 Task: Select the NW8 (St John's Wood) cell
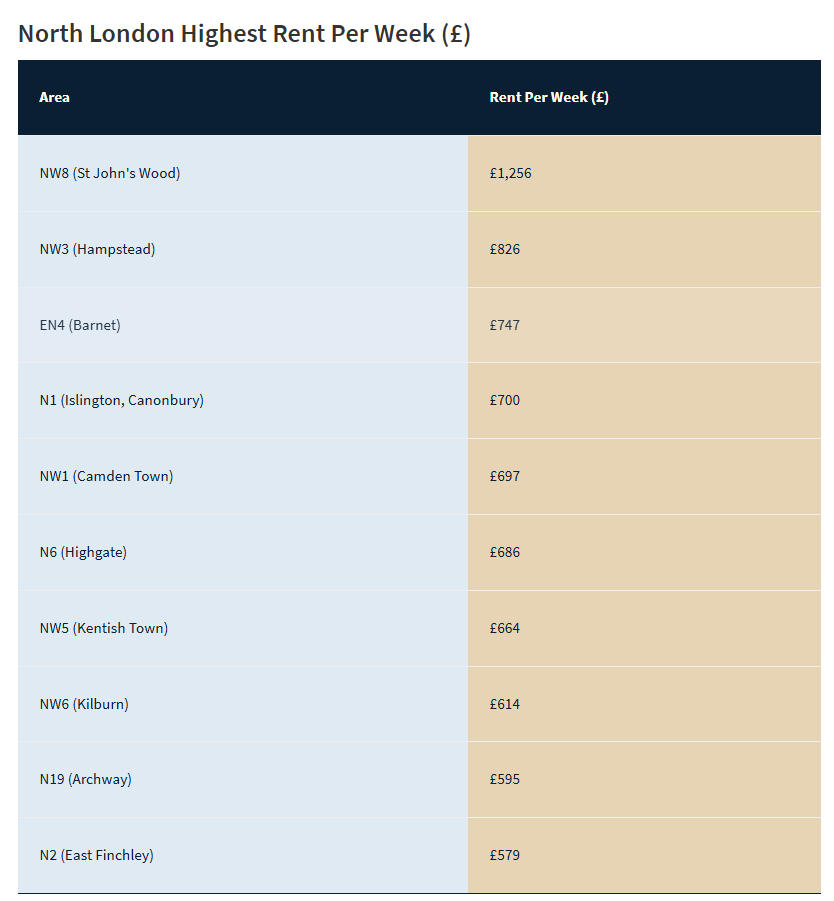(x=243, y=173)
